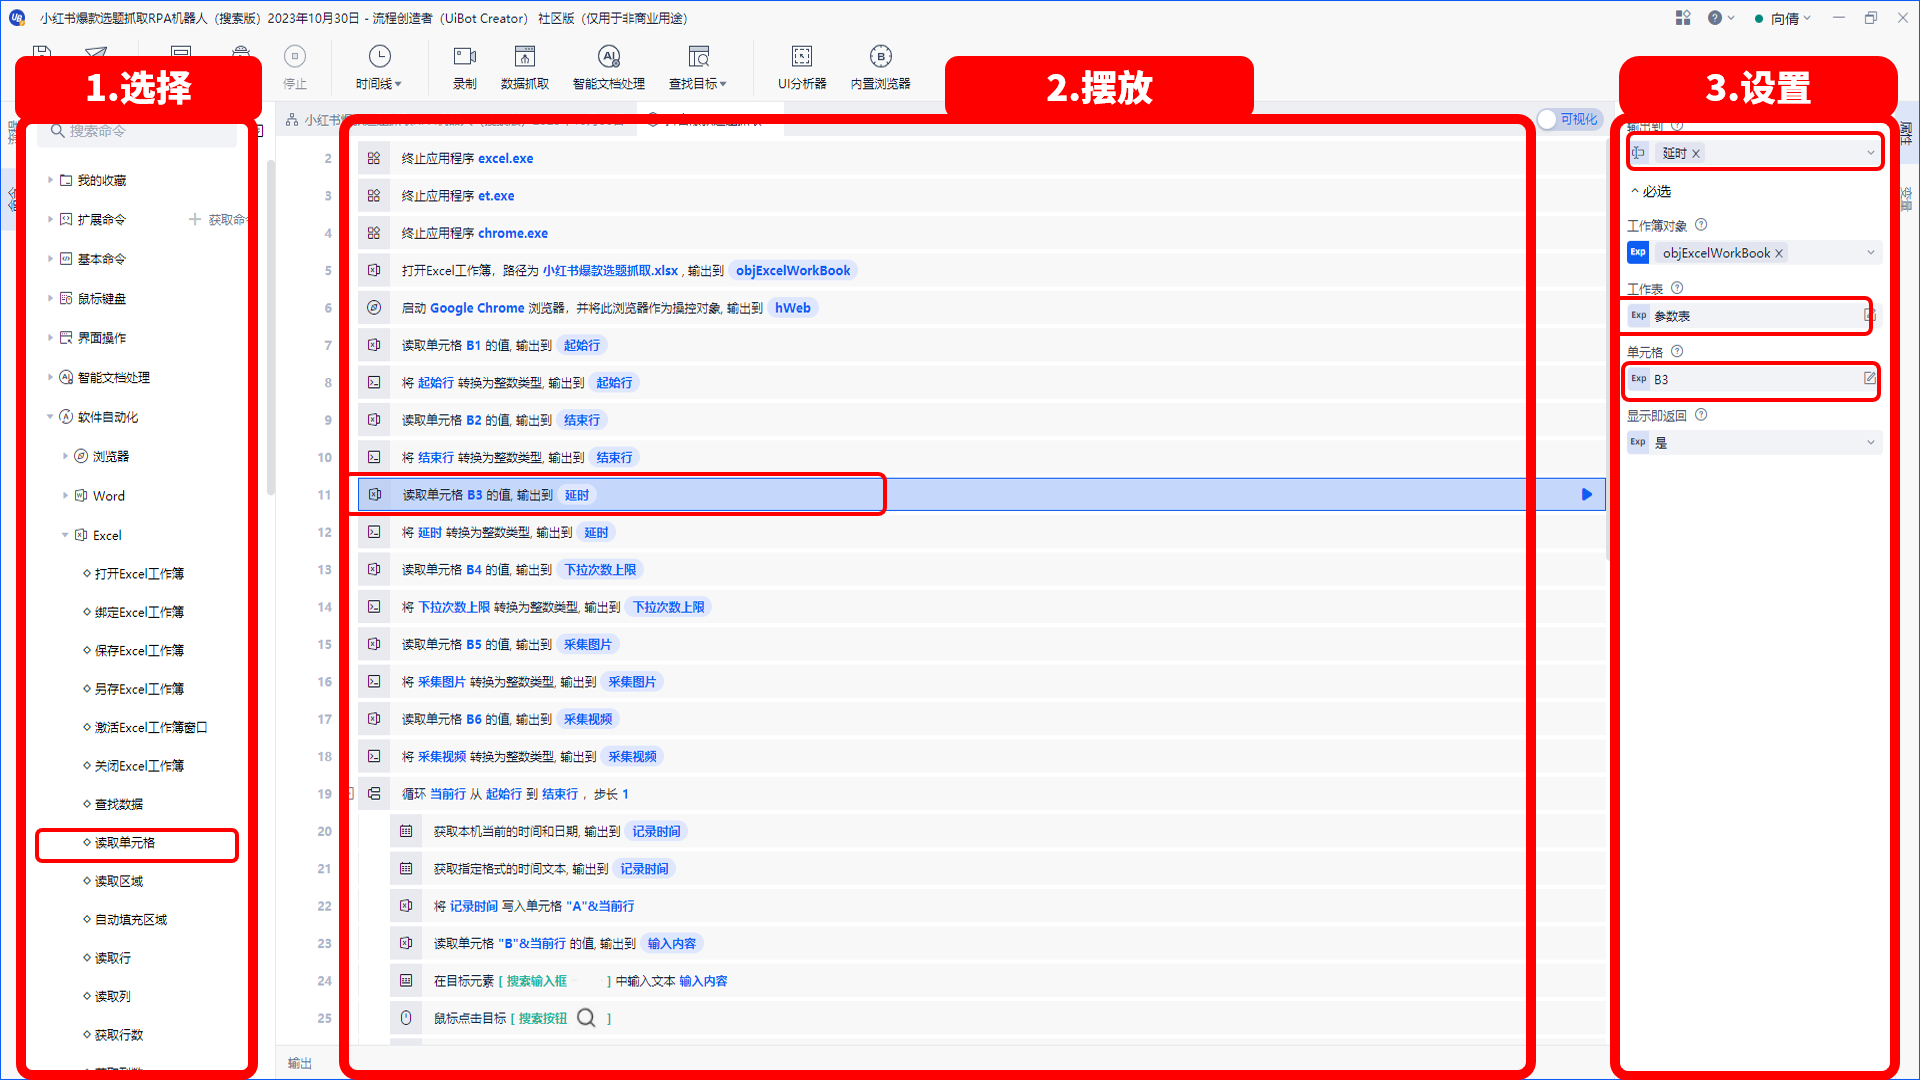The image size is (1920, 1080).
Task: Remove the 延时 output variable tag
Action: coord(1696,153)
